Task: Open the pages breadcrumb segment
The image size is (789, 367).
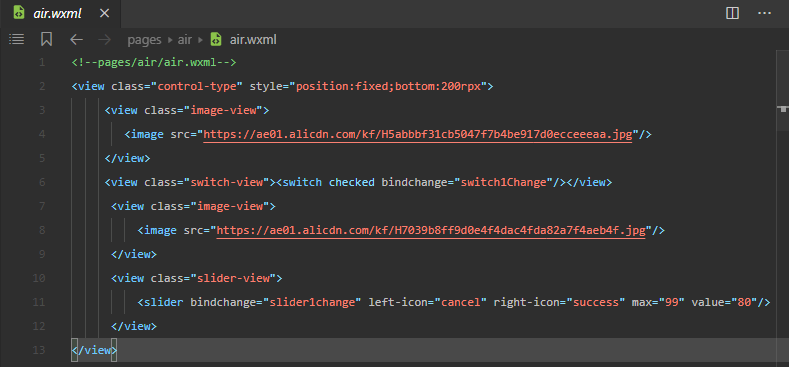Action: coord(144,40)
